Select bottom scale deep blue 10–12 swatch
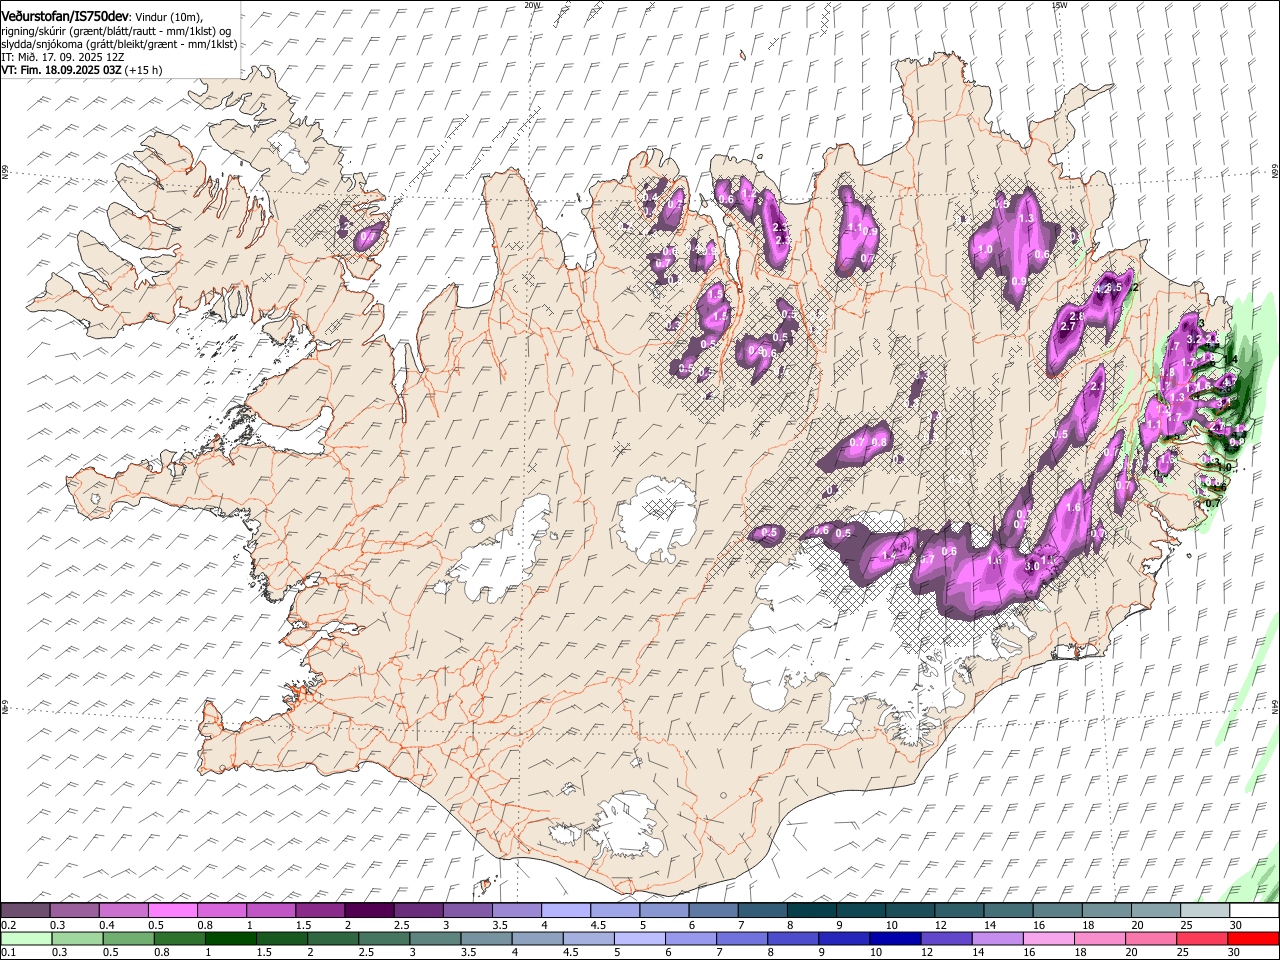1280x960 pixels. click(x=895, y=938)
